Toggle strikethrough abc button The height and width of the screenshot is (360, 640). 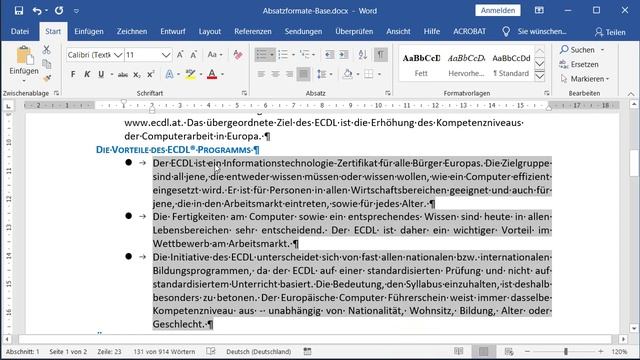[122, 74]
